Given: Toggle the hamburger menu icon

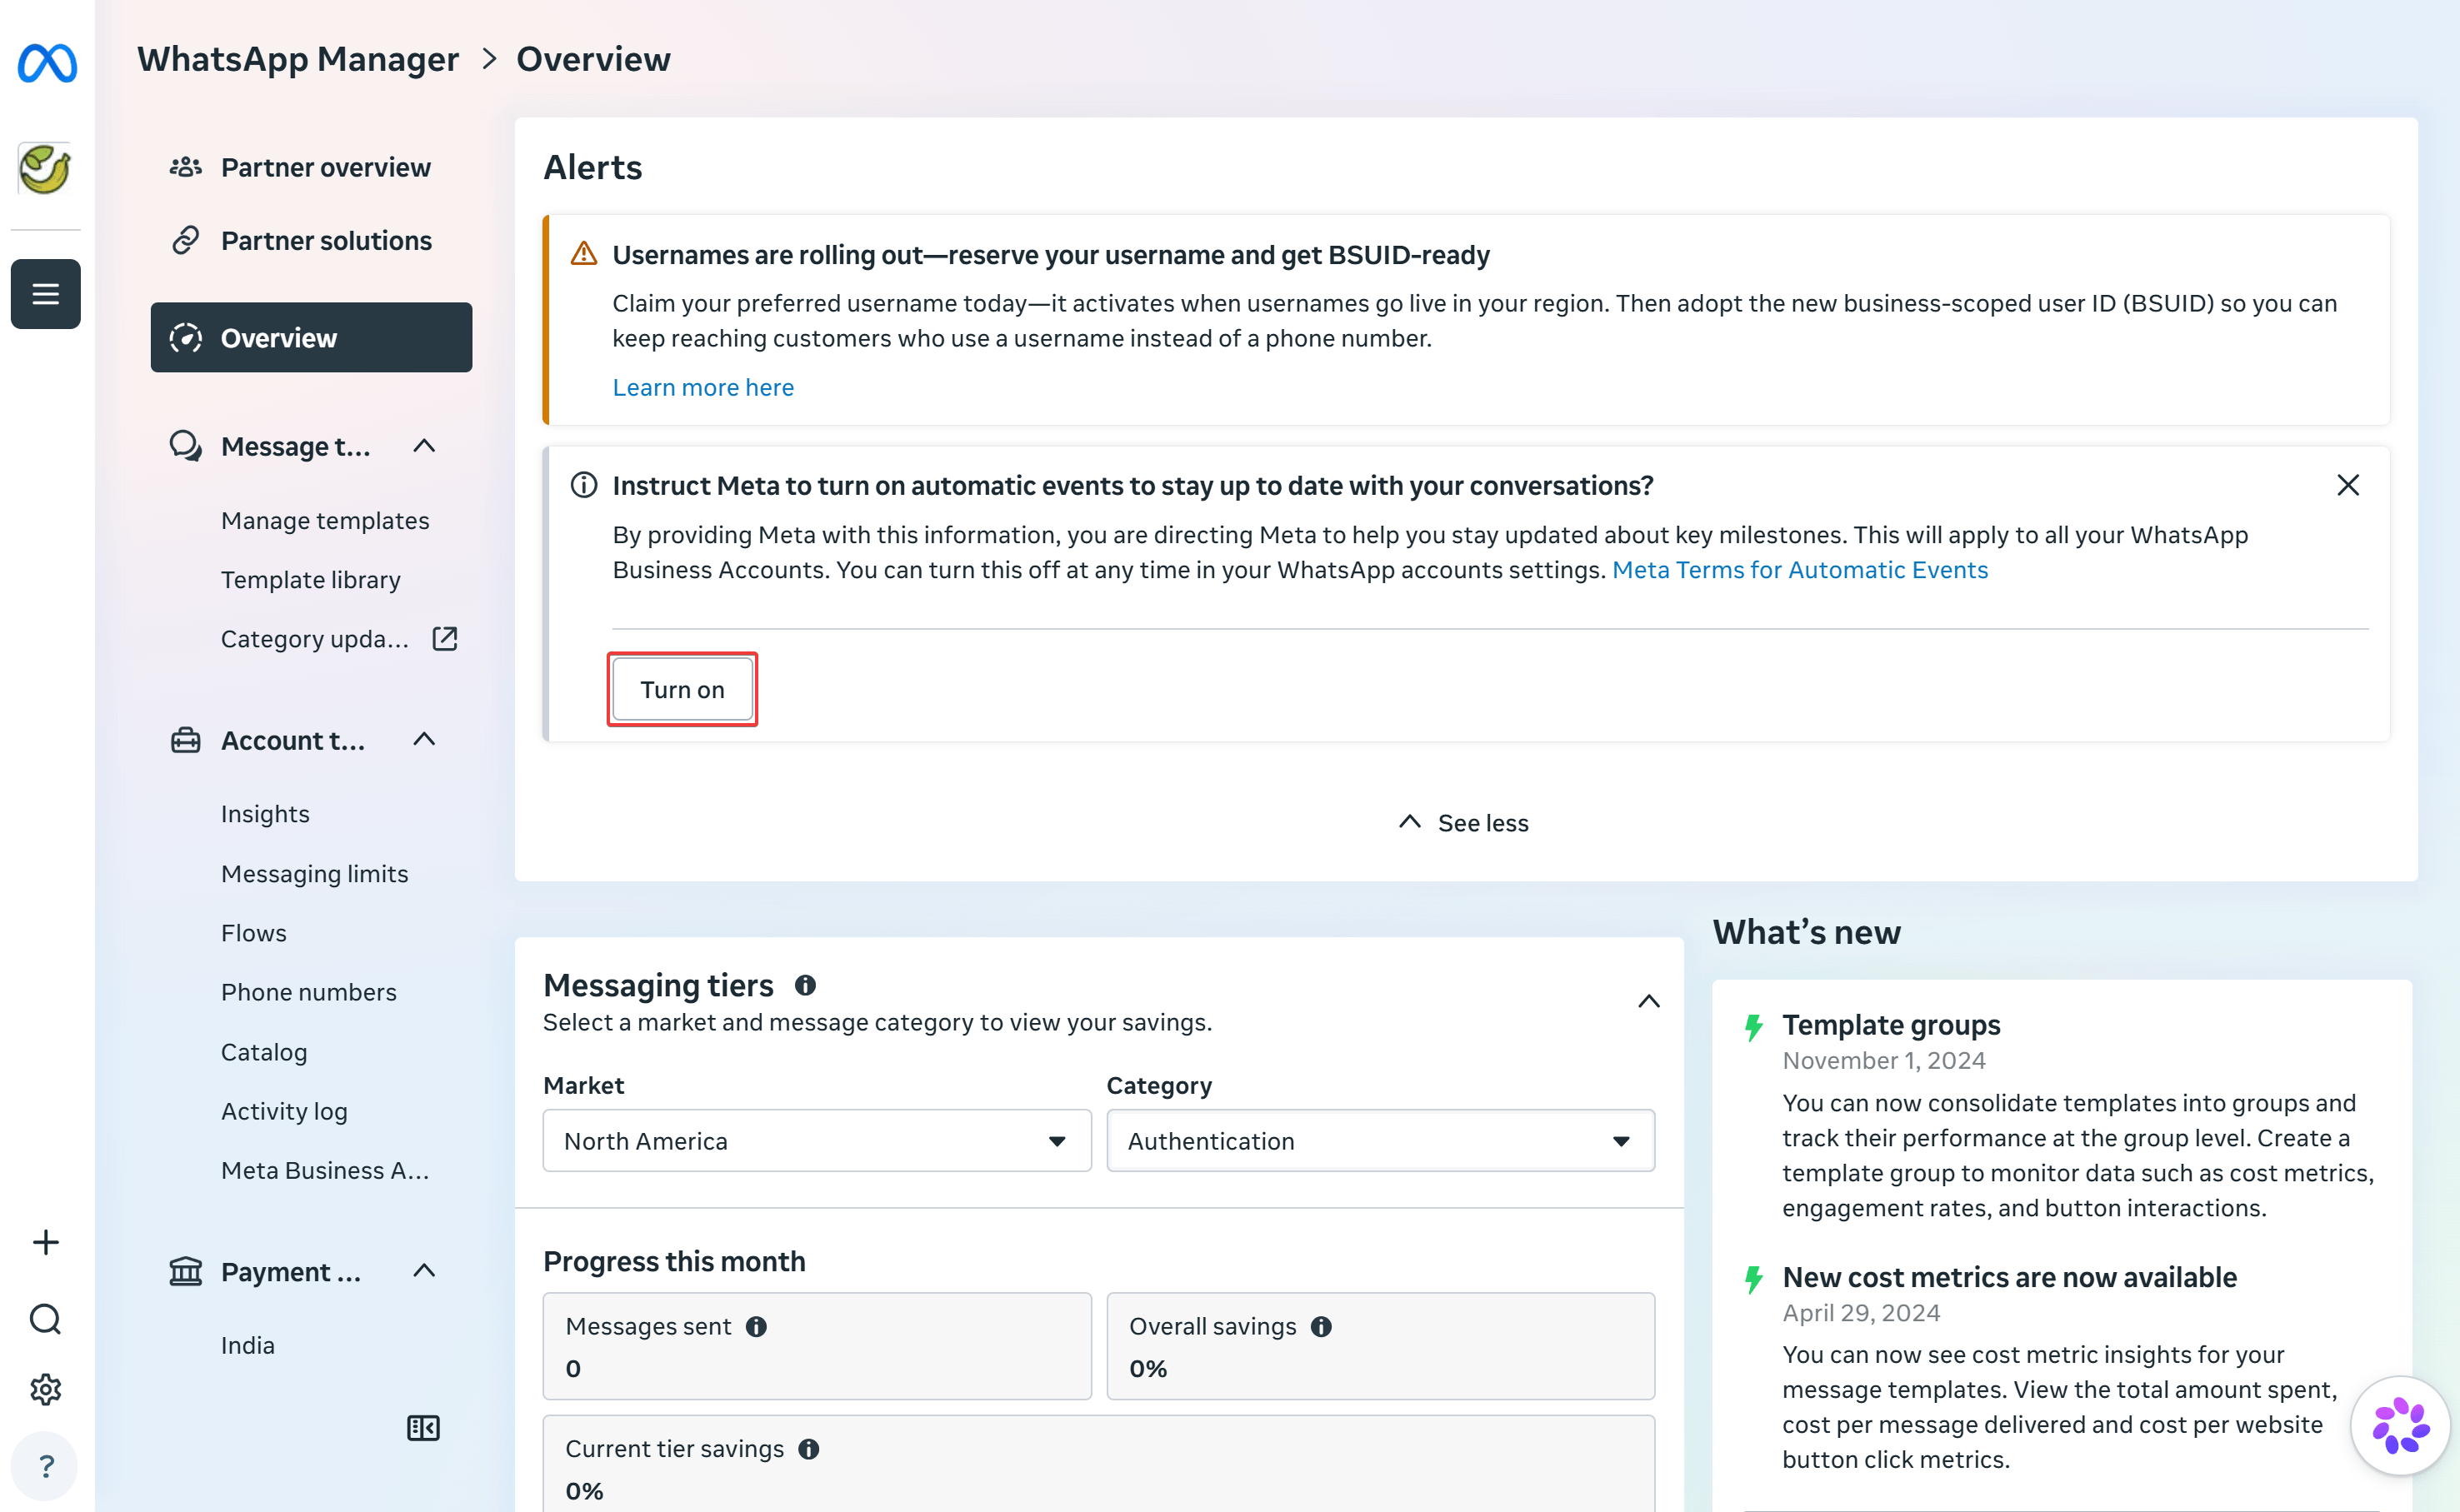Looking at the screenshot, I should click(46, 294).
